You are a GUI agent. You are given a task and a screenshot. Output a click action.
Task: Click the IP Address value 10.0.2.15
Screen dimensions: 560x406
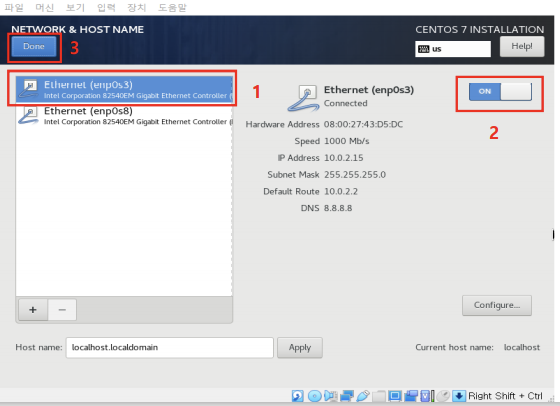[344, 158]
